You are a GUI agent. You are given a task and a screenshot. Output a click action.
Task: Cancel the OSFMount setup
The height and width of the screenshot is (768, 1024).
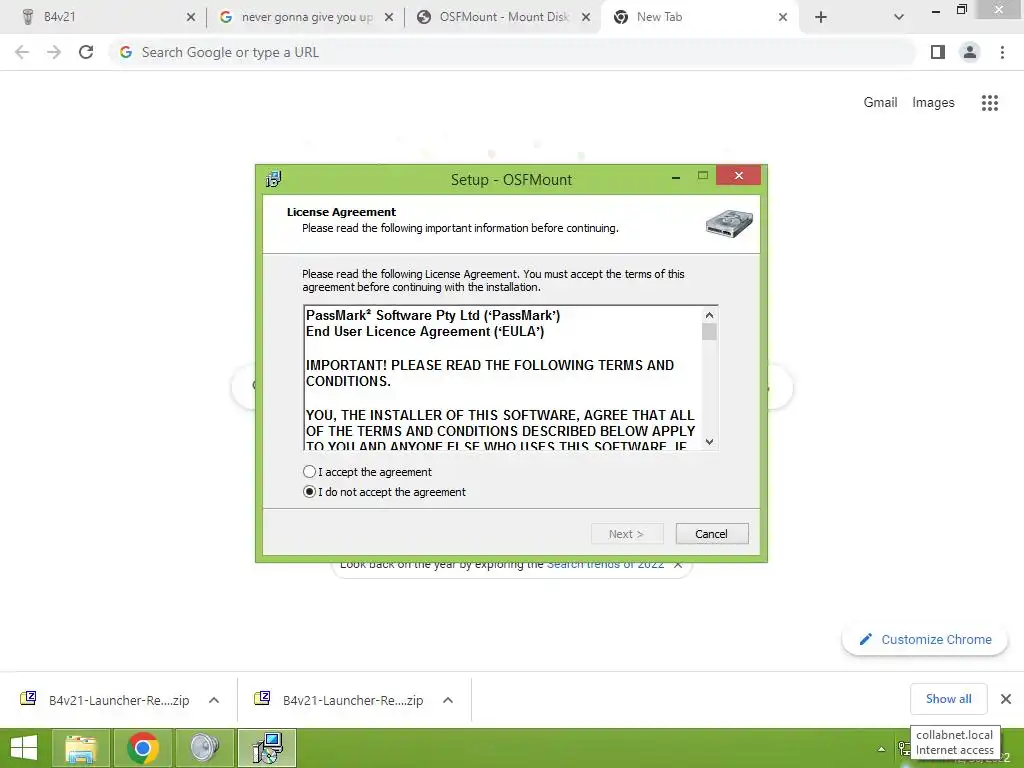pyautogui.click(x=712, y=534)
